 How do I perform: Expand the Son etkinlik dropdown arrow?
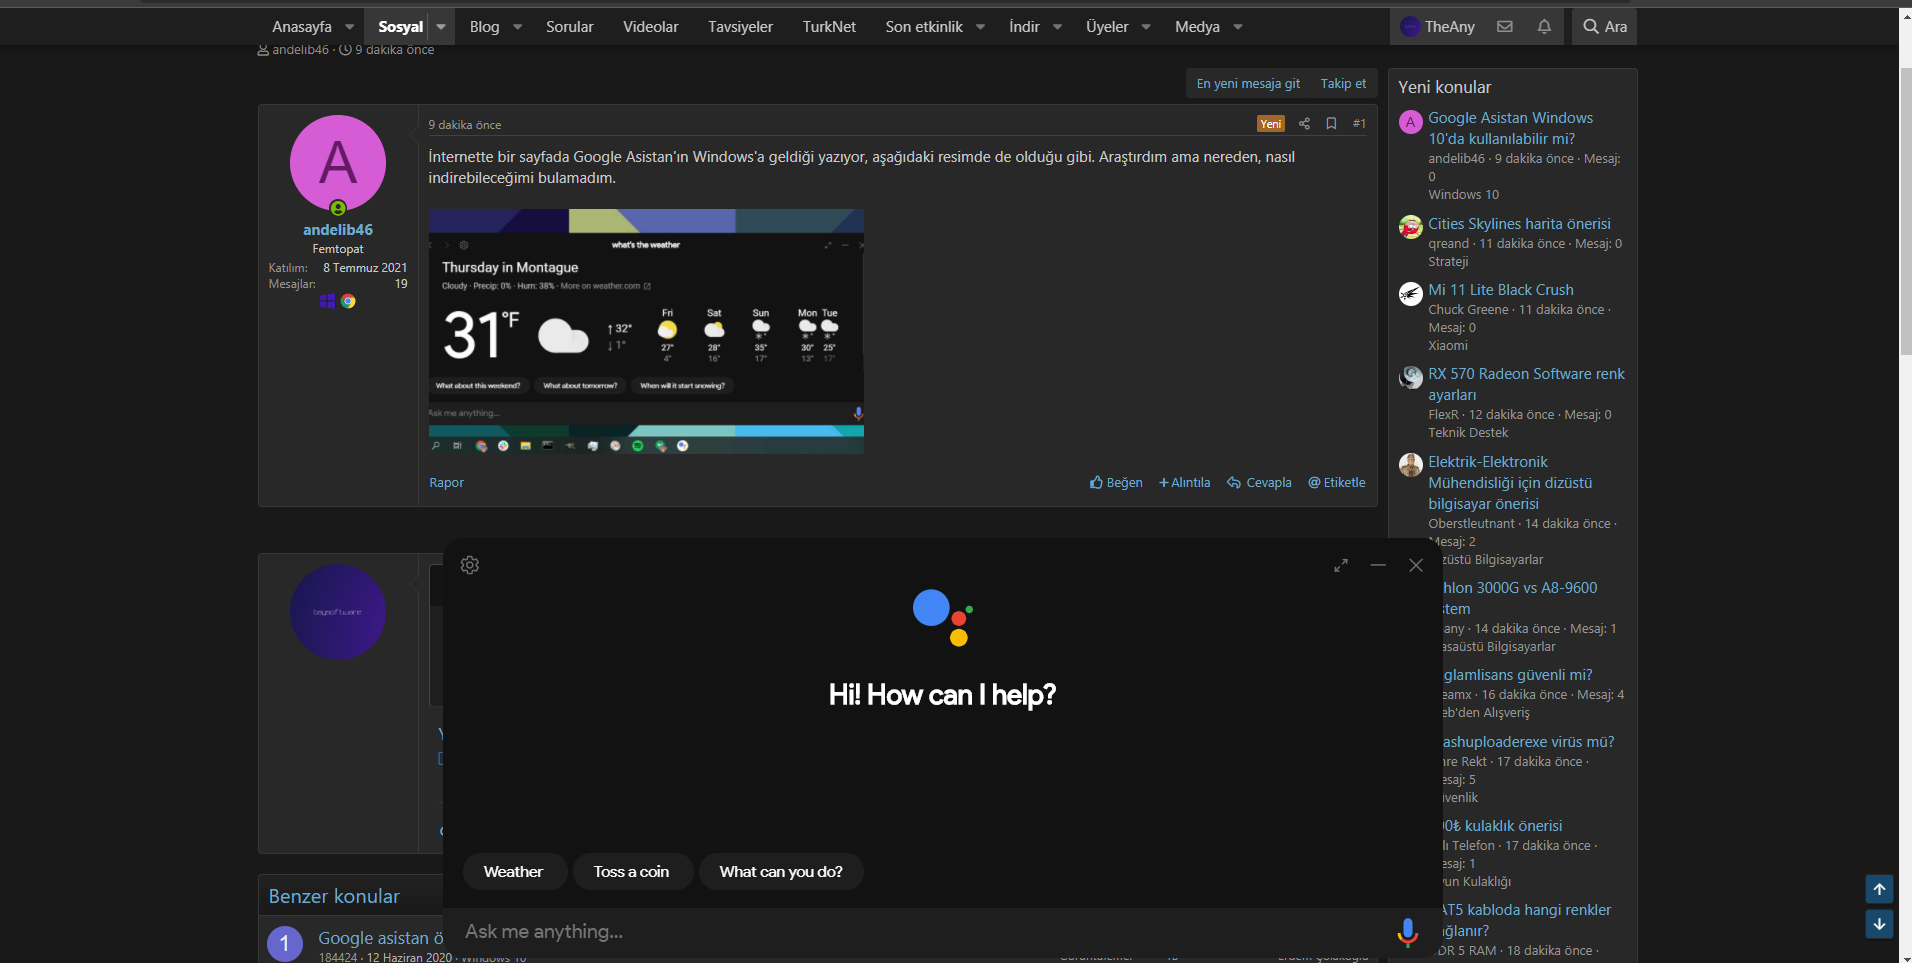(x=980, y=27)
